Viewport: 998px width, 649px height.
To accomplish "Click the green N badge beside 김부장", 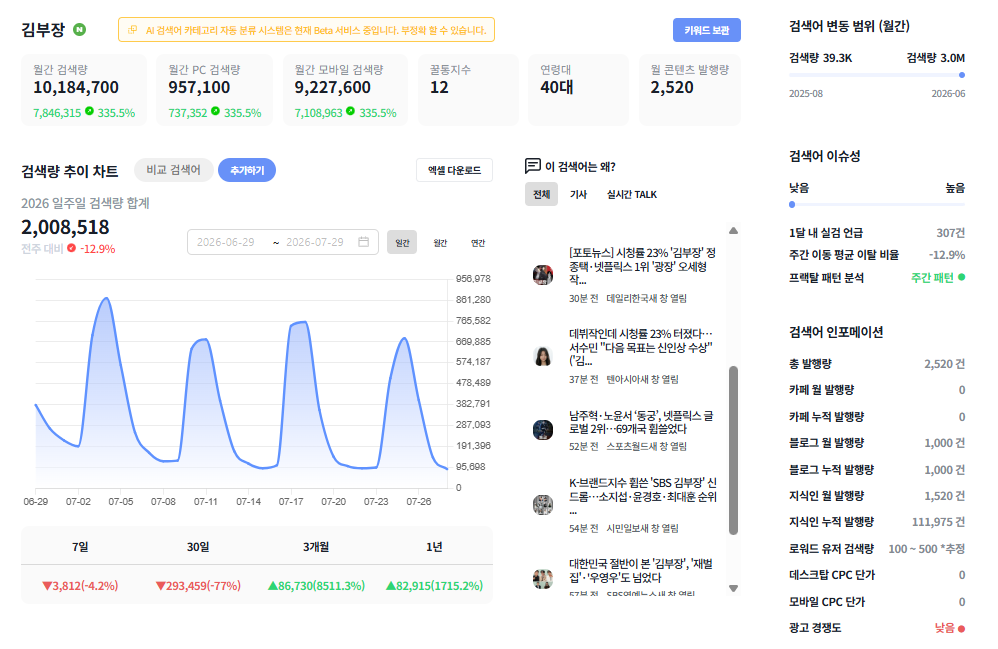I will [80, 29].
